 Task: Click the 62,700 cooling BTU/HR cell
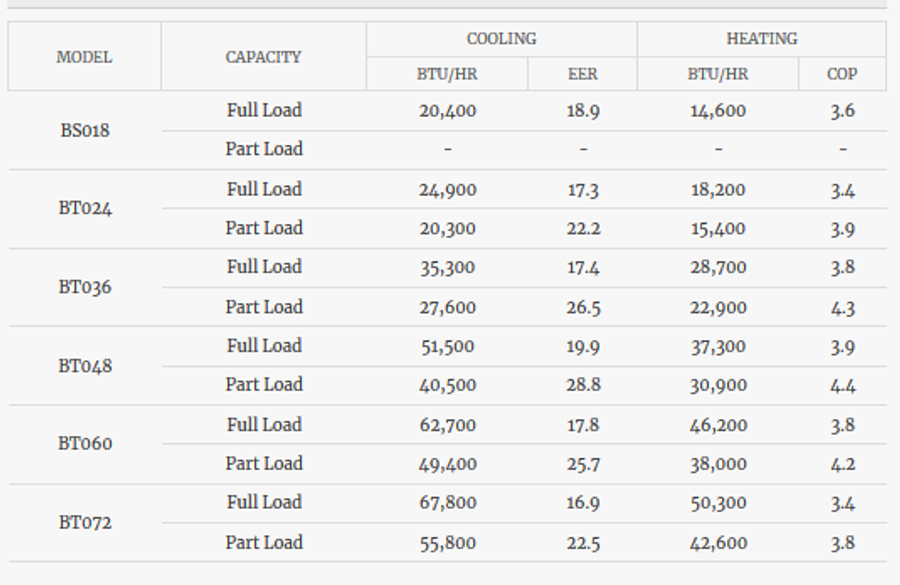point(447,425)
